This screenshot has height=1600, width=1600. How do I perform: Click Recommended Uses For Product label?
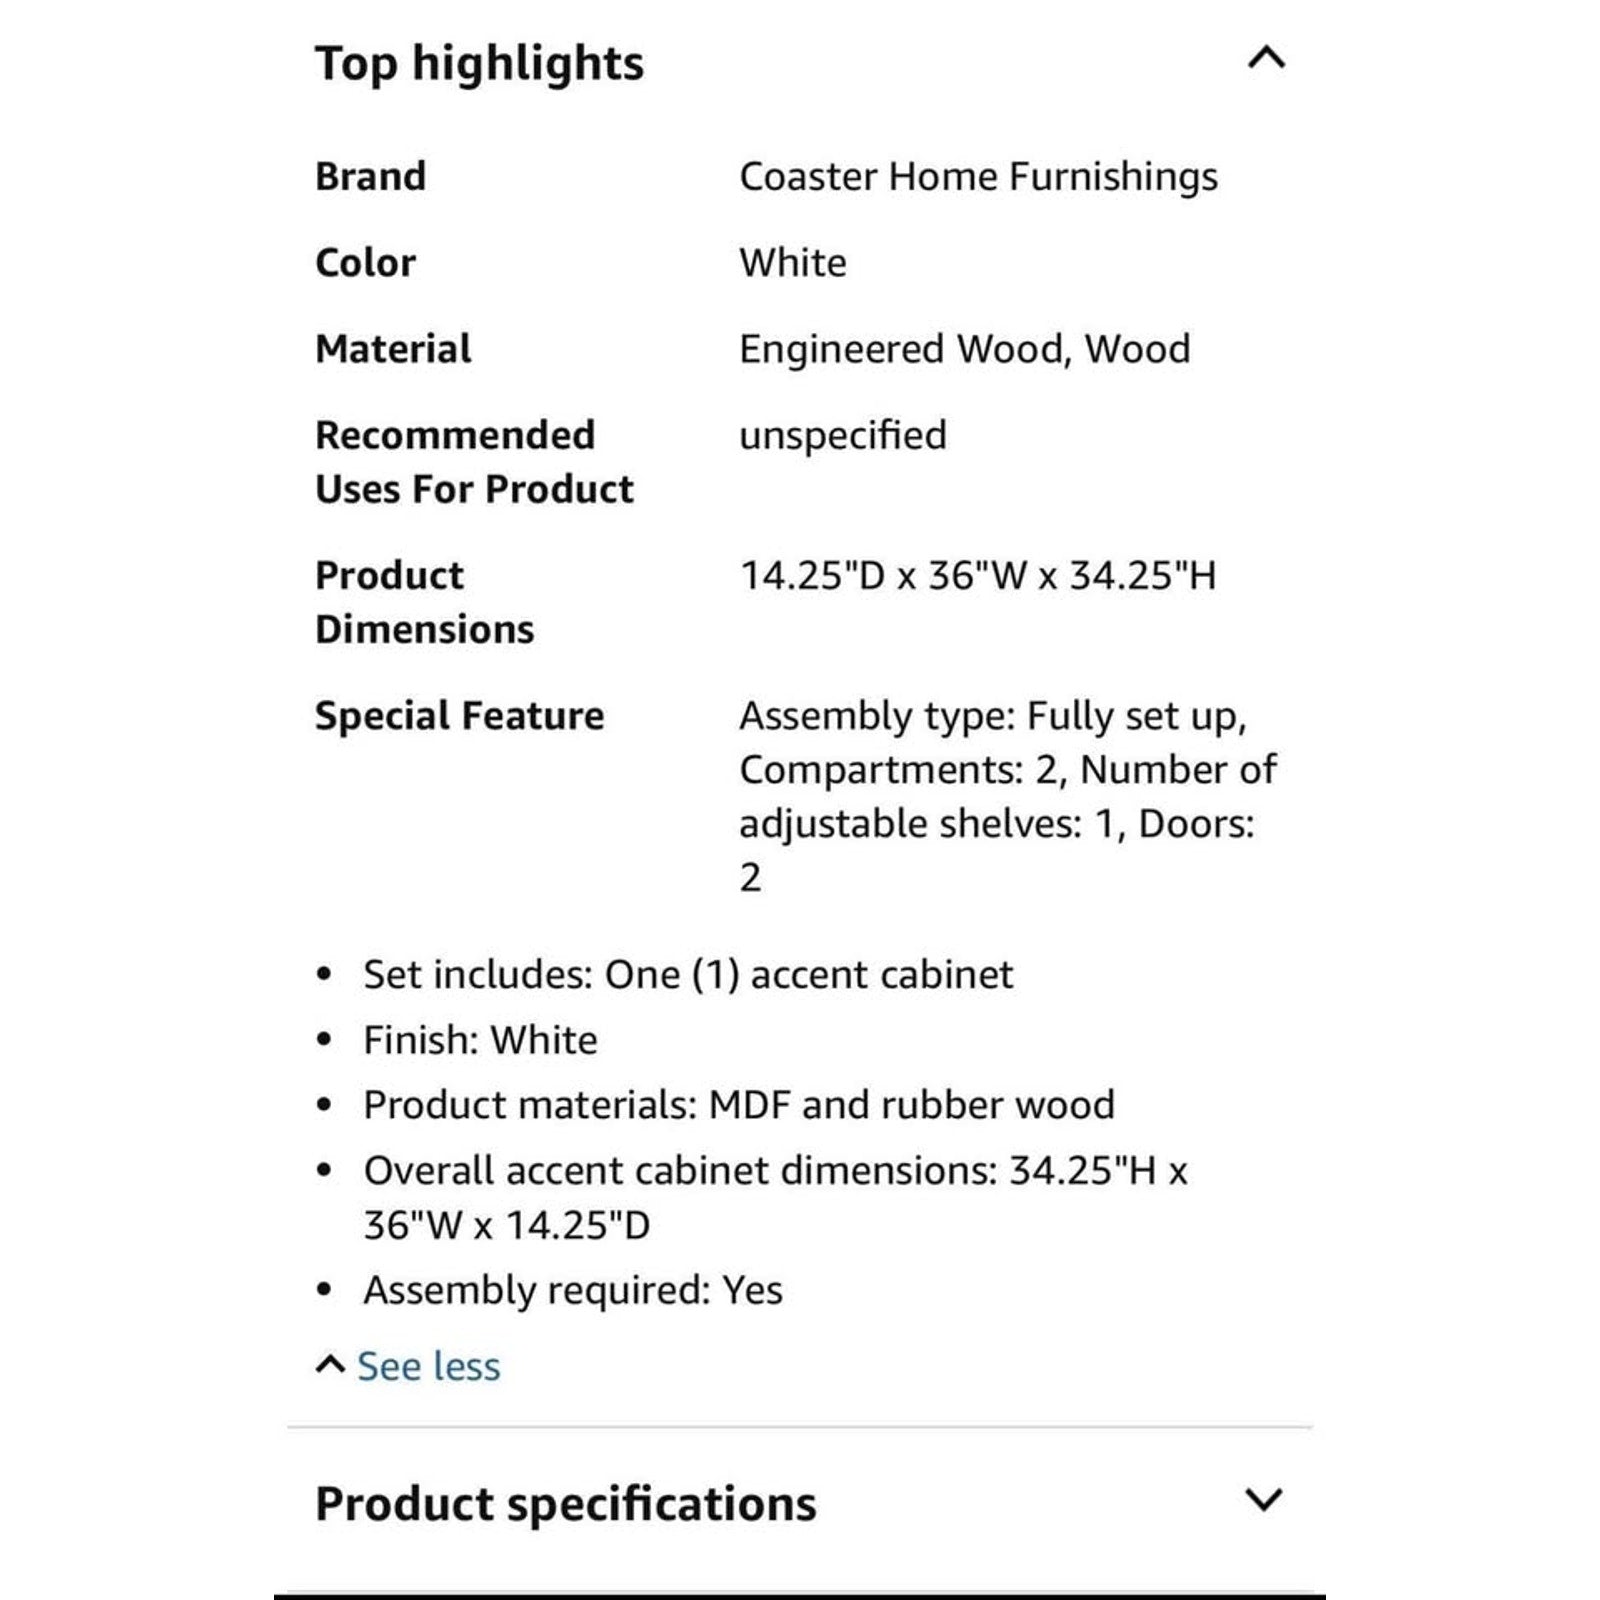pos(474,462)
